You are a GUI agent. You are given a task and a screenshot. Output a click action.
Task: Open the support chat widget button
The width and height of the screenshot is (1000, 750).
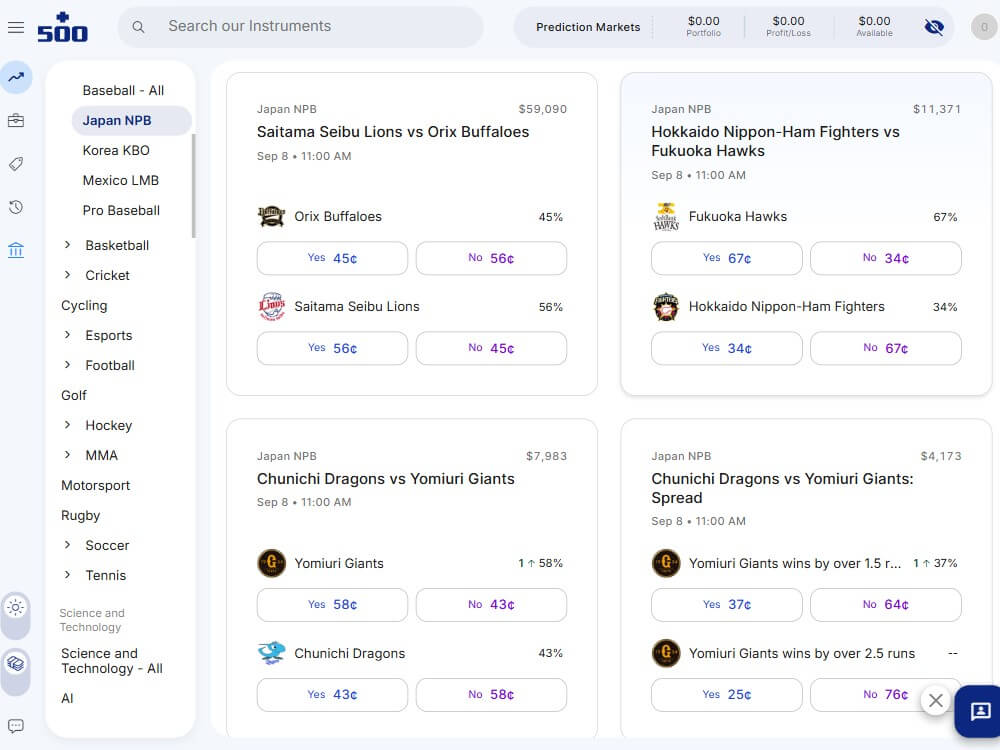979,710
